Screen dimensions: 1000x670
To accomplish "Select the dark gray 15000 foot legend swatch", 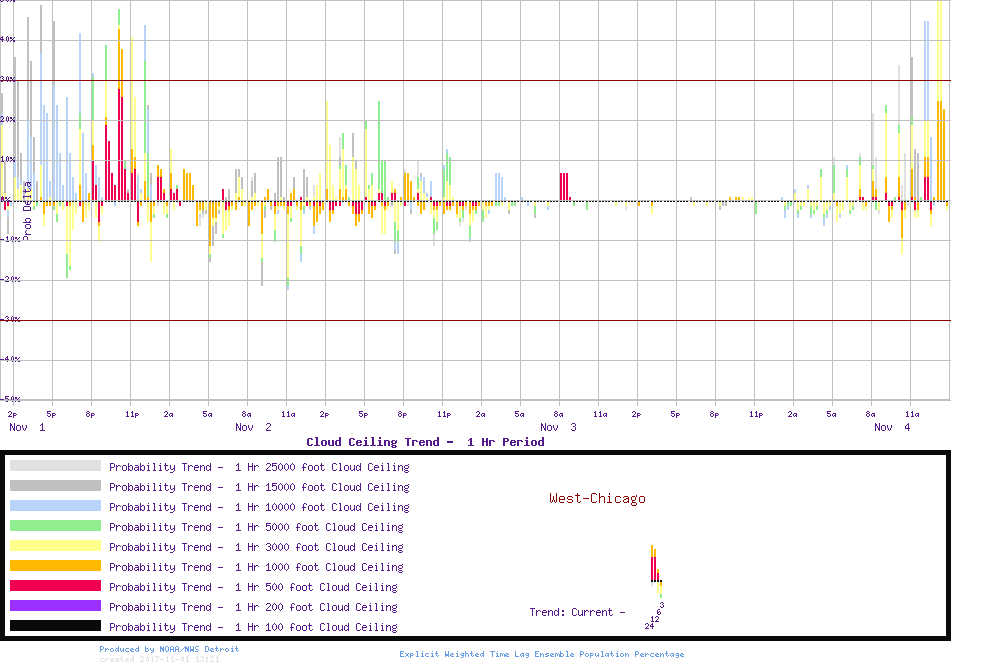I will click(x=55, y=486).
